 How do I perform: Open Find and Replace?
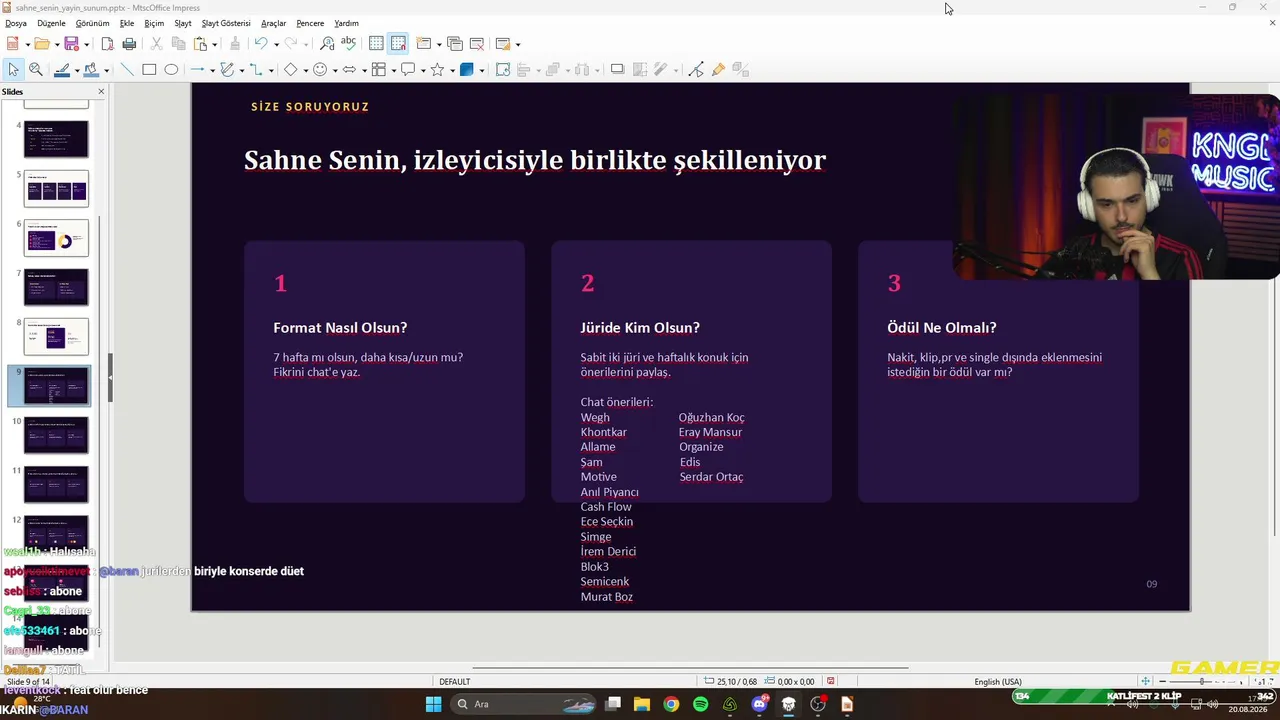coord(327,44)
